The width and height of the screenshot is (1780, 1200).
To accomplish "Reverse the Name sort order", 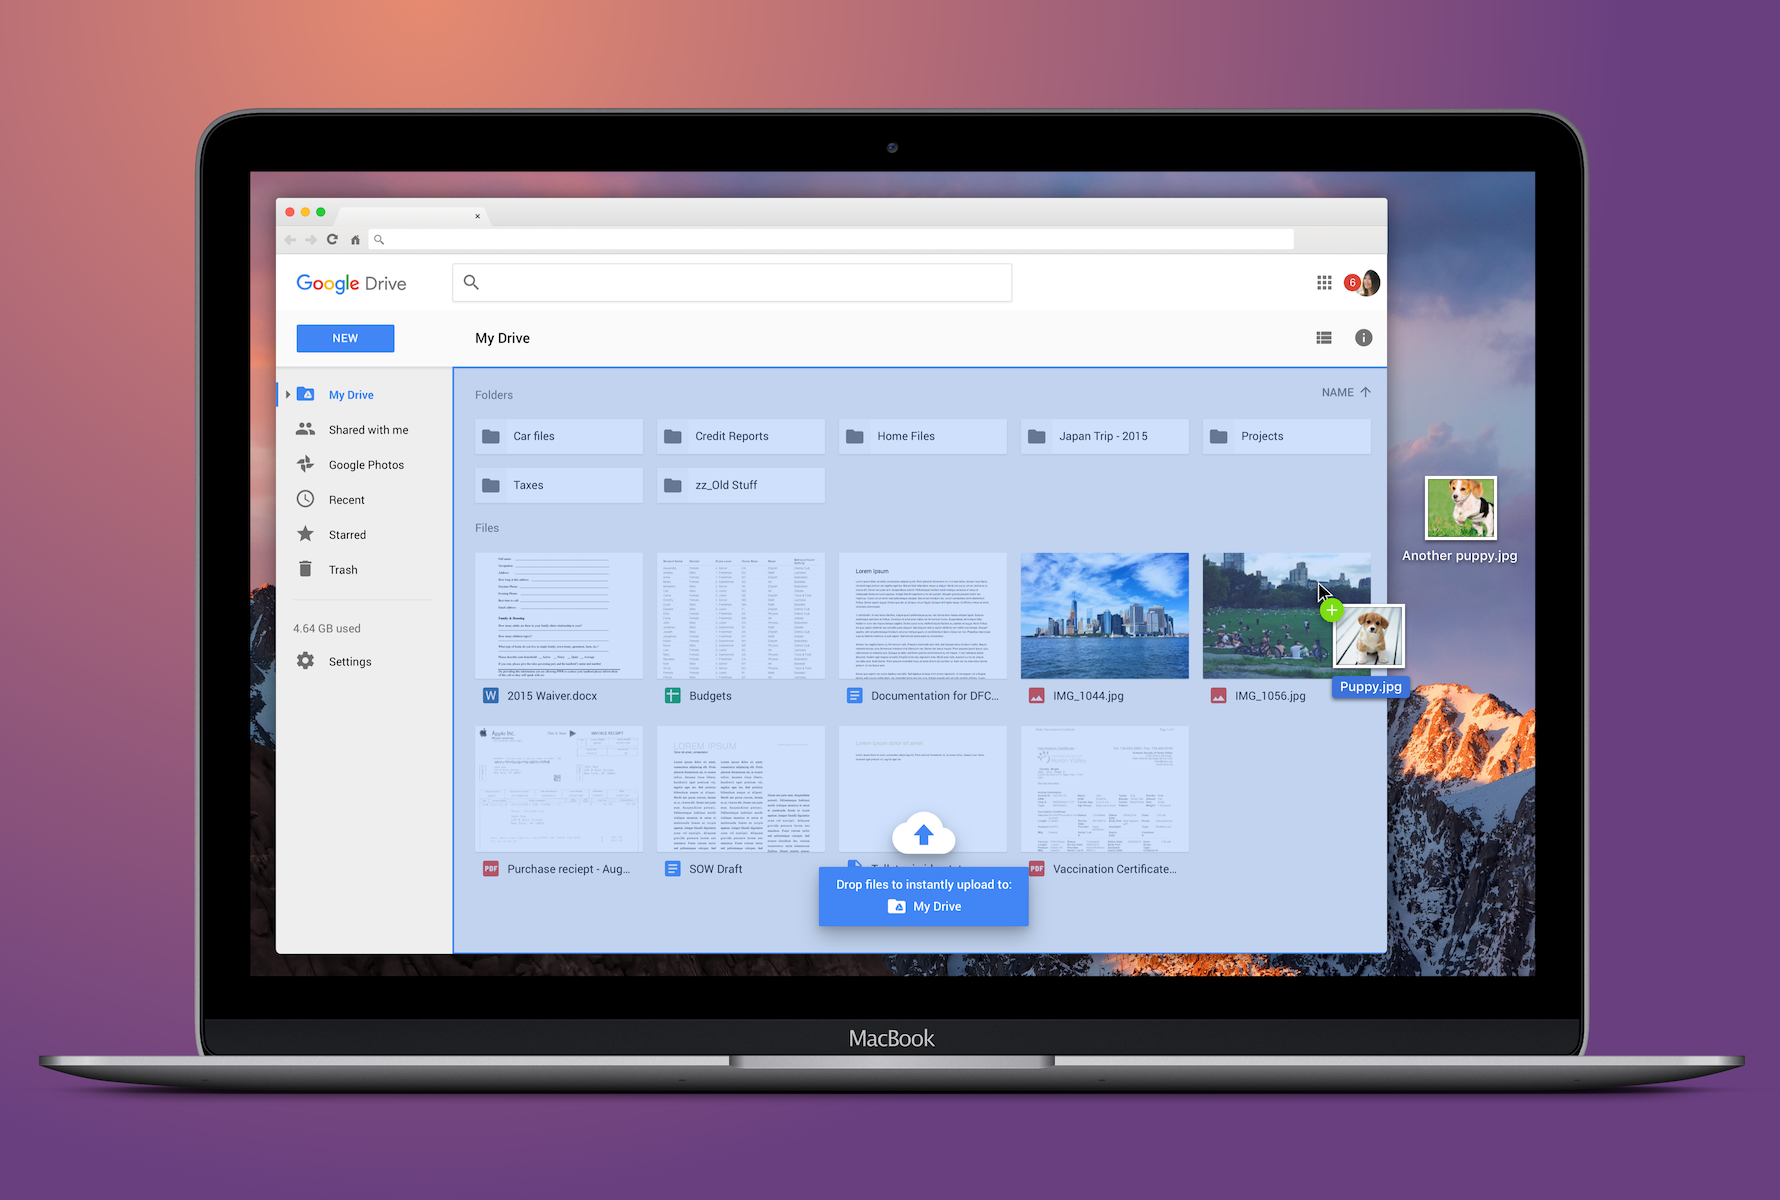I will click(x=1367, y=392).
